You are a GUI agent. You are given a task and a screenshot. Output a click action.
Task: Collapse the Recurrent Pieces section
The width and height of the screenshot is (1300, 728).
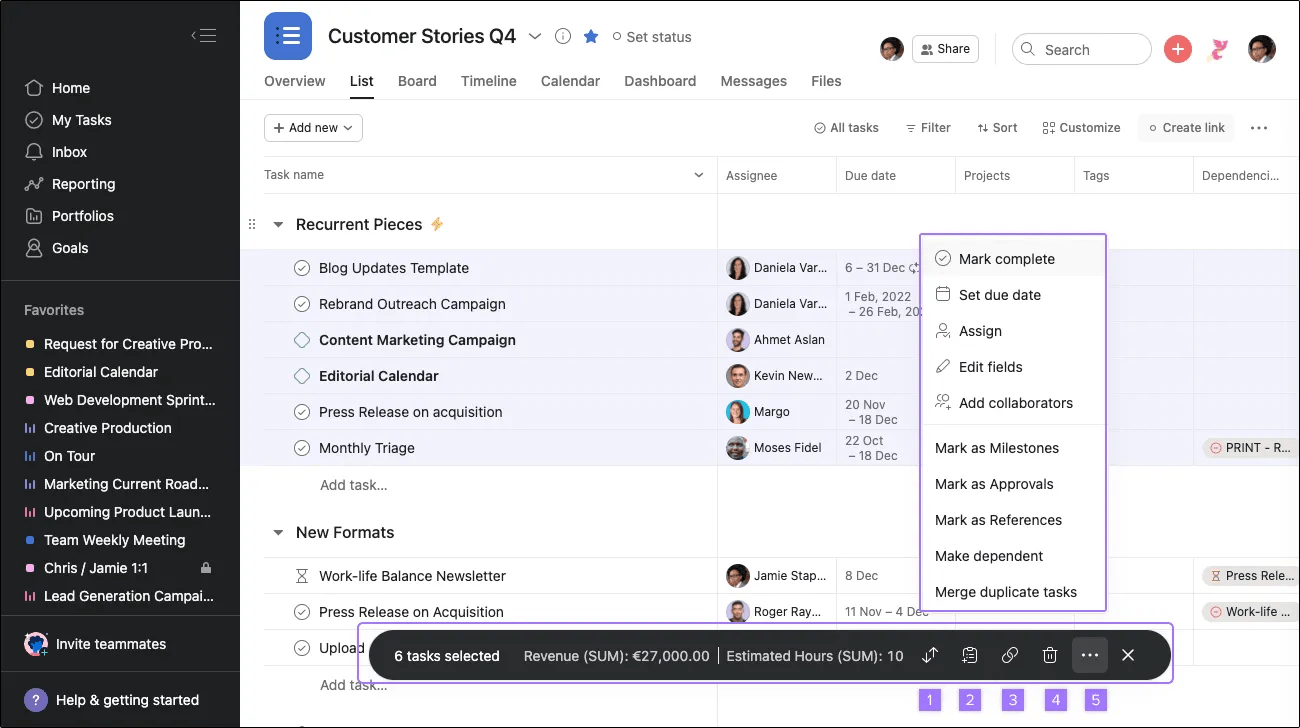277,224
